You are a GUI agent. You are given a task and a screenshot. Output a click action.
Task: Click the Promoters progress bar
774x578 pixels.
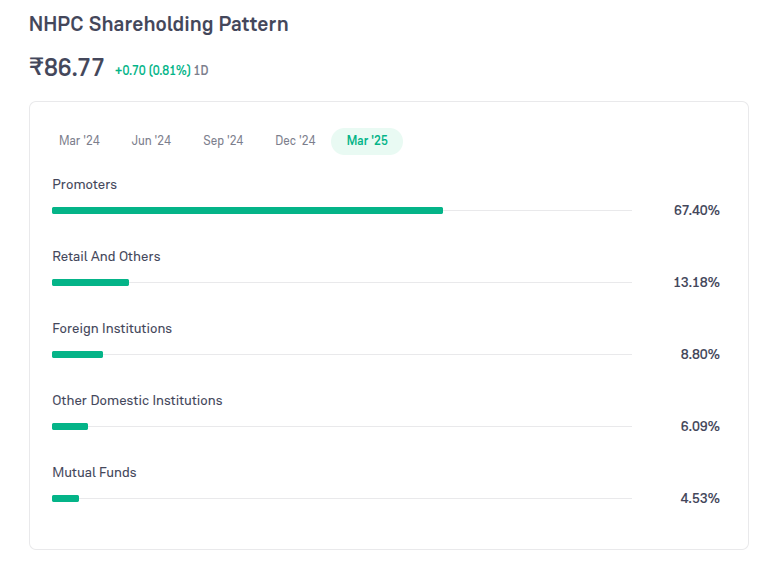point(342,211)
